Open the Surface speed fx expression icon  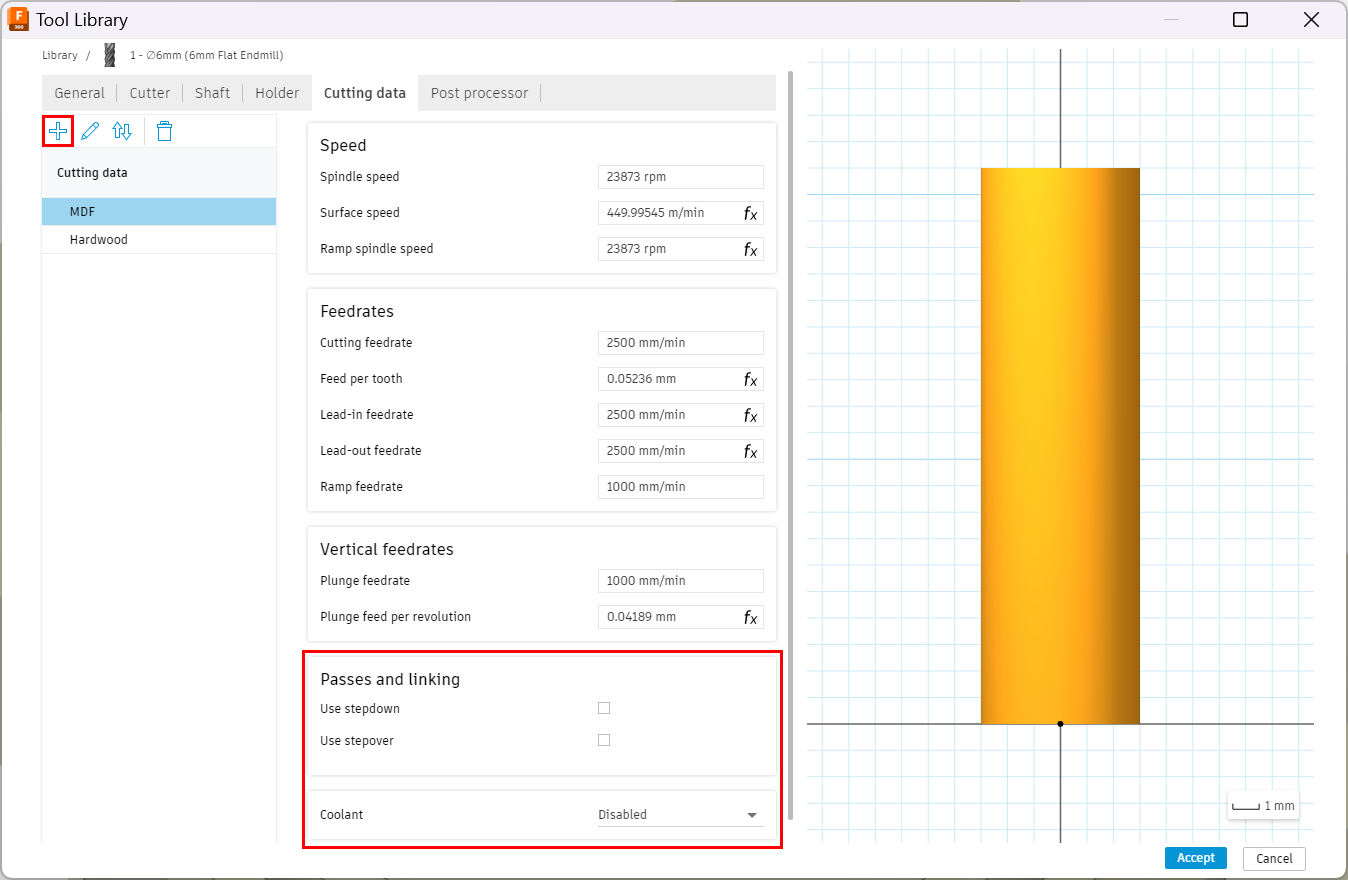tap(750, 213)
